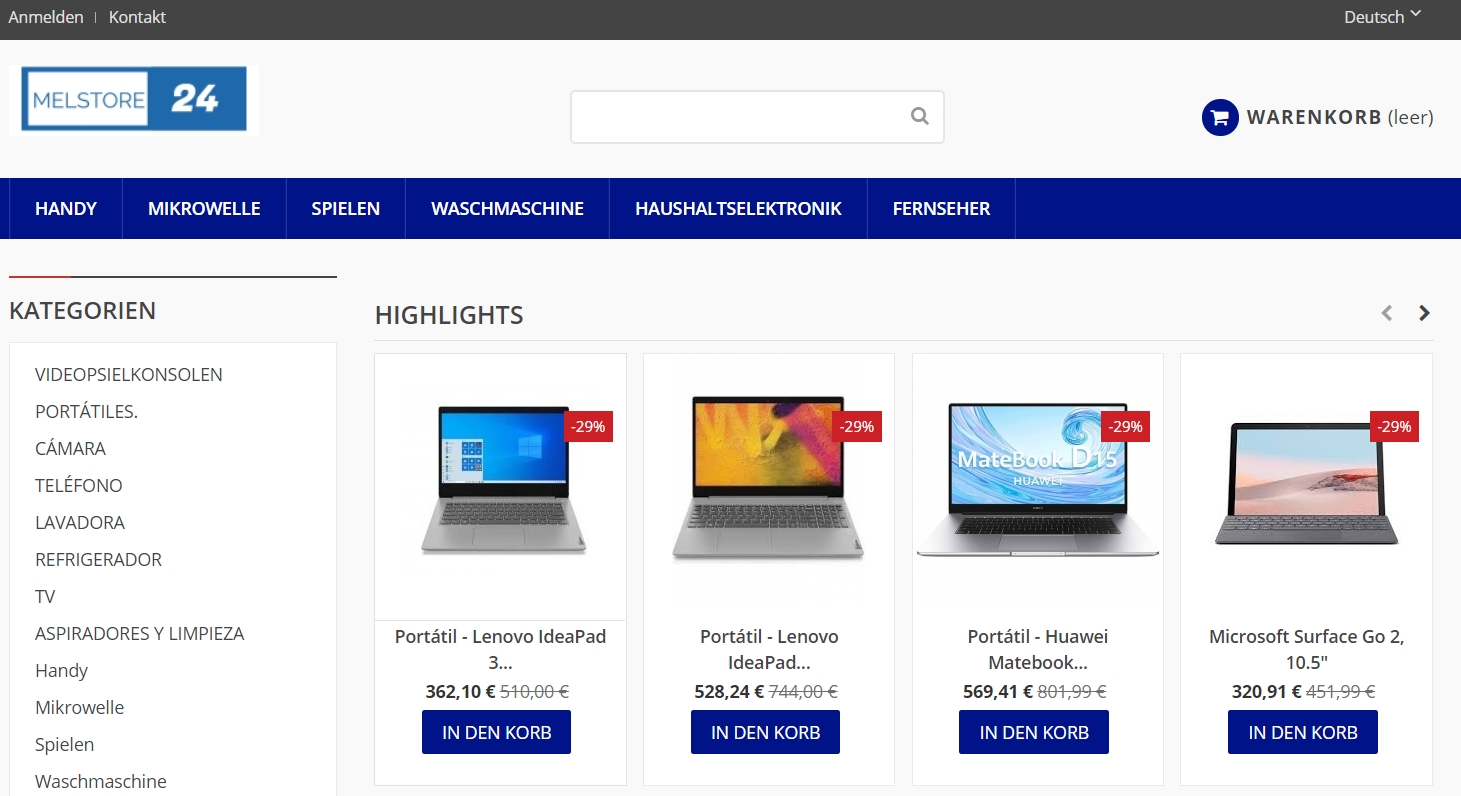Open Aspiradores y Limpieza category

click(x=140, y=634)
